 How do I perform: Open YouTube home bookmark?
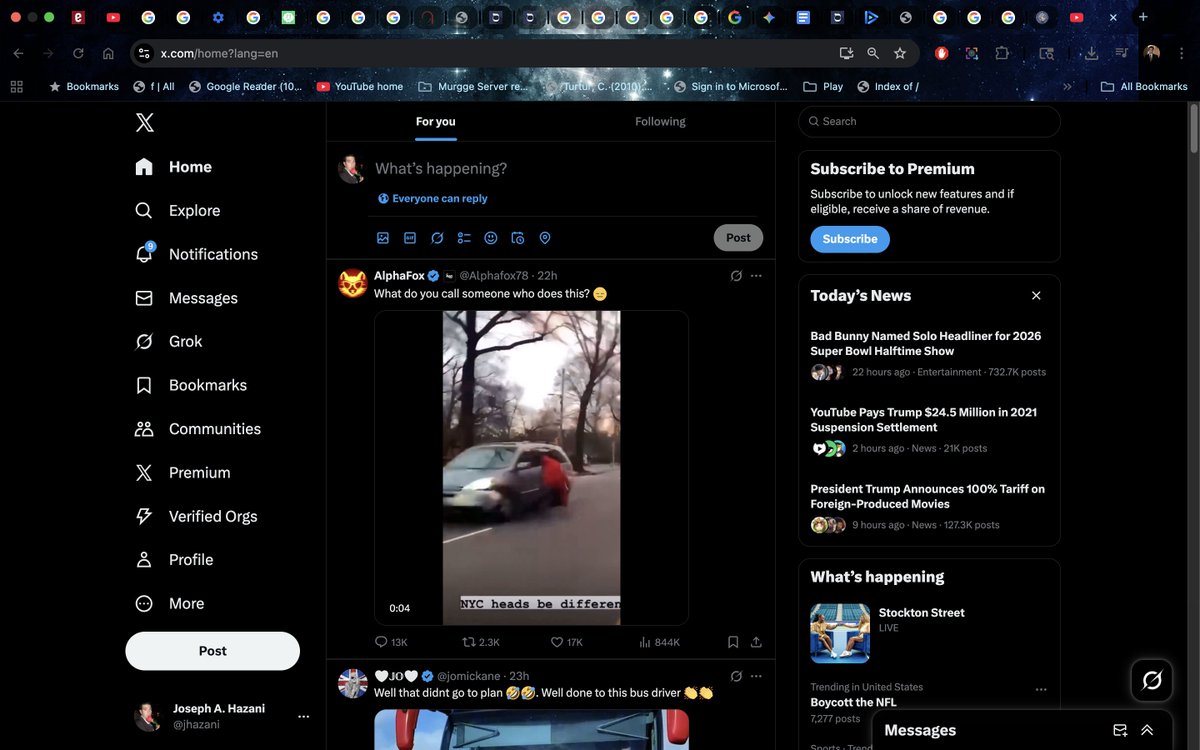(360, 87)
